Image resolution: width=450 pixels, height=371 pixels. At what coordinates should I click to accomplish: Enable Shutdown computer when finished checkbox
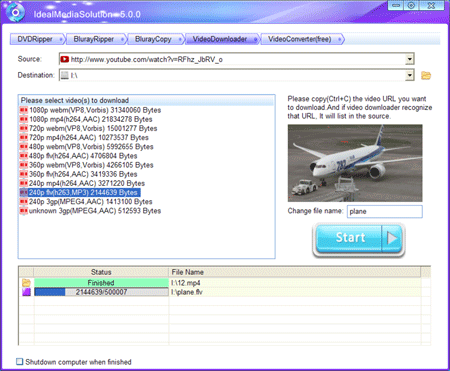coord(20,362)
